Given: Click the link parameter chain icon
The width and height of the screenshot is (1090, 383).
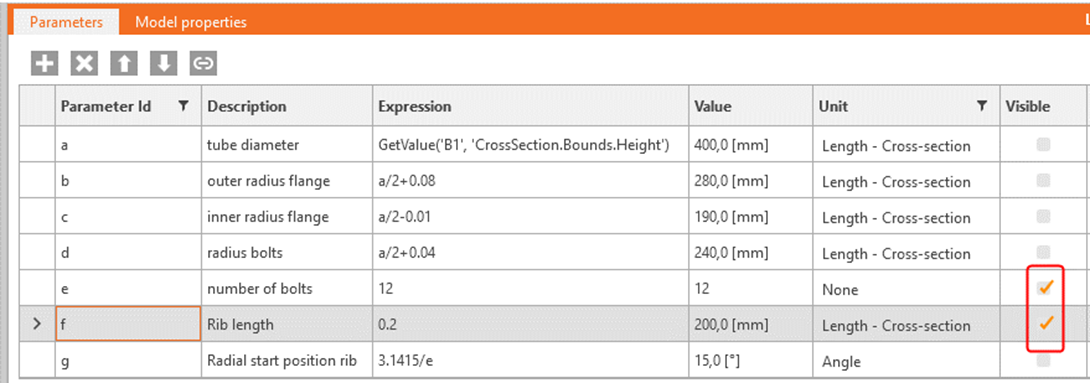Looking at the screenshot, I should [203, 64].
